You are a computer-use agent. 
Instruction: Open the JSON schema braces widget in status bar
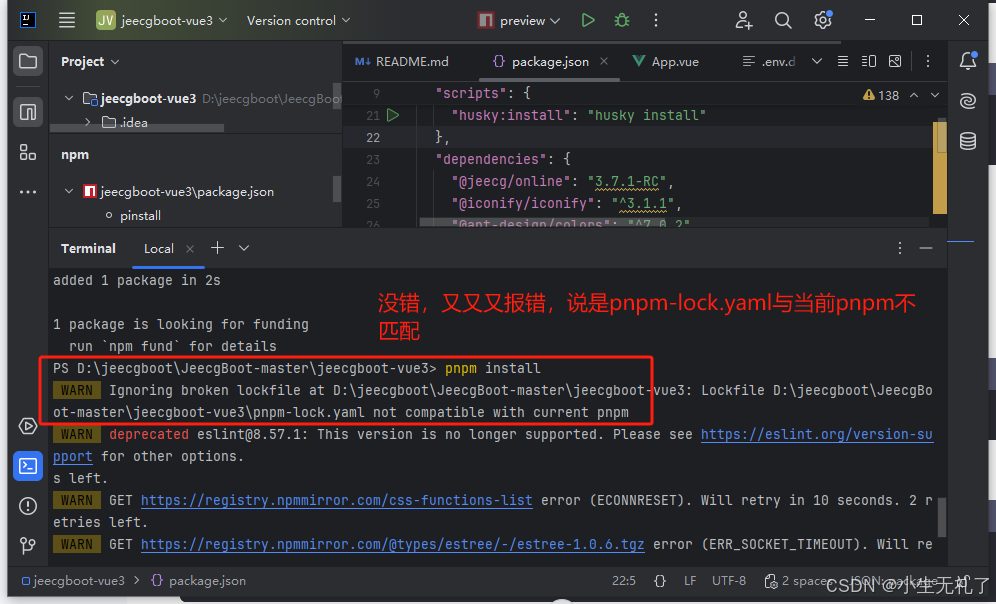(x=660, y=581)
